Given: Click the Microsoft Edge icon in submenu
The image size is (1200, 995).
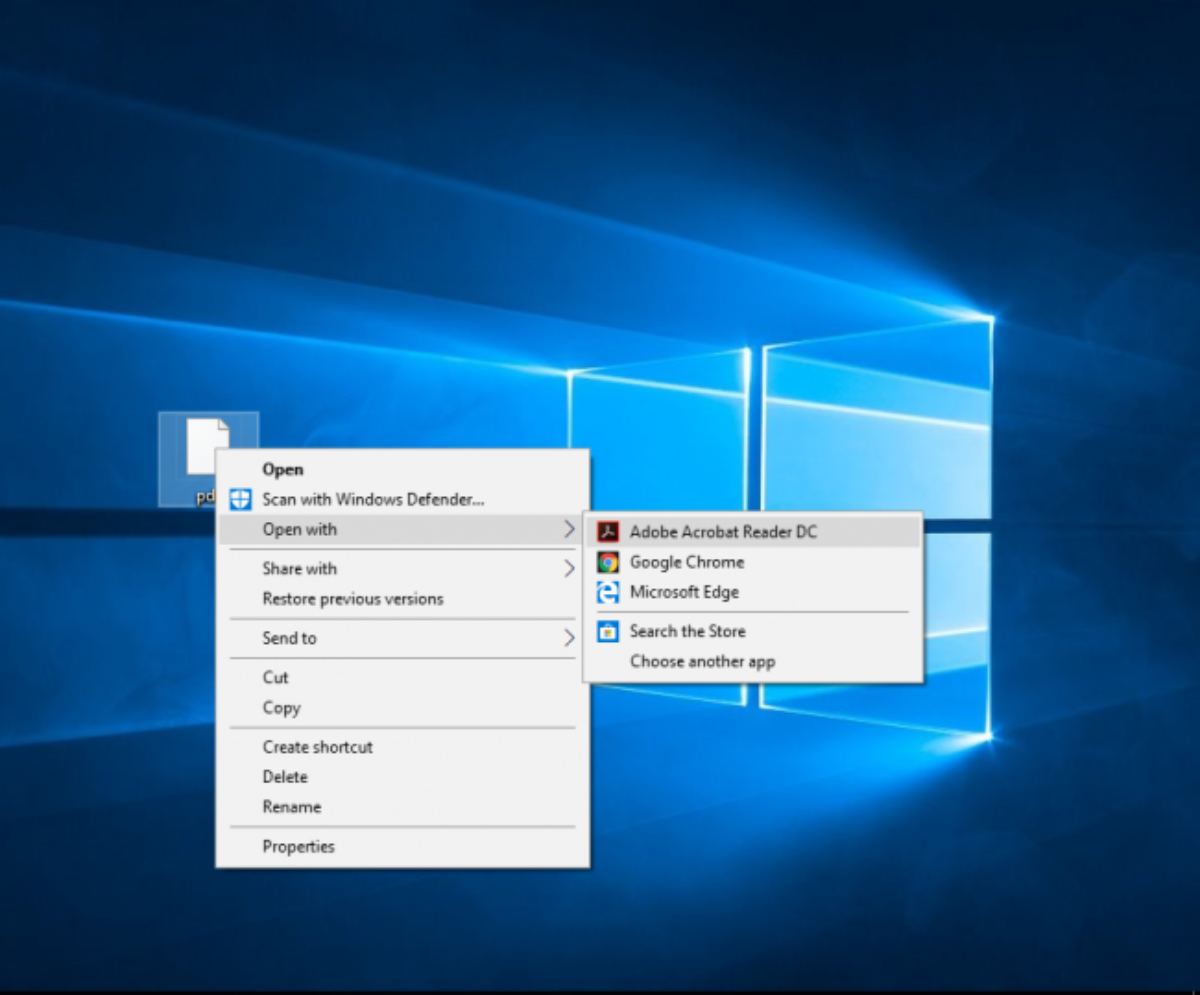Looking at the screenshot, I should pyautogui.click(x=608, y=592).
